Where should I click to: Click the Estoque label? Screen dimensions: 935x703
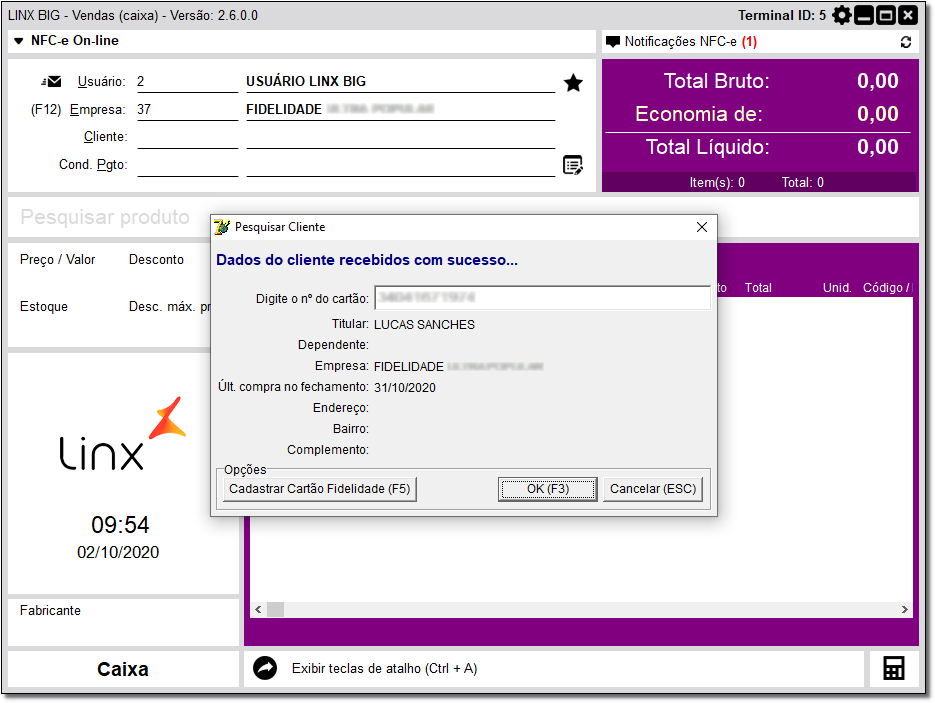point(44,306)
